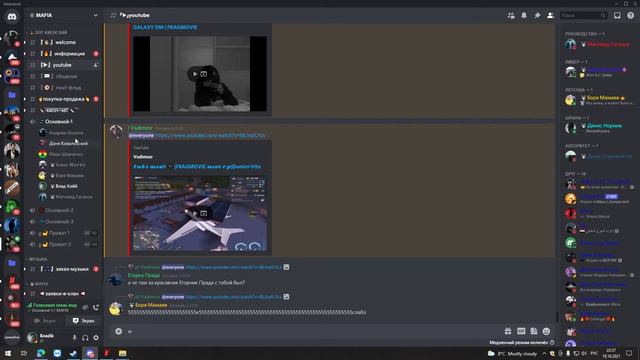Open the weather widget Mostly cloudy
This screenshot has width=640, height=360.
[512, 353]
